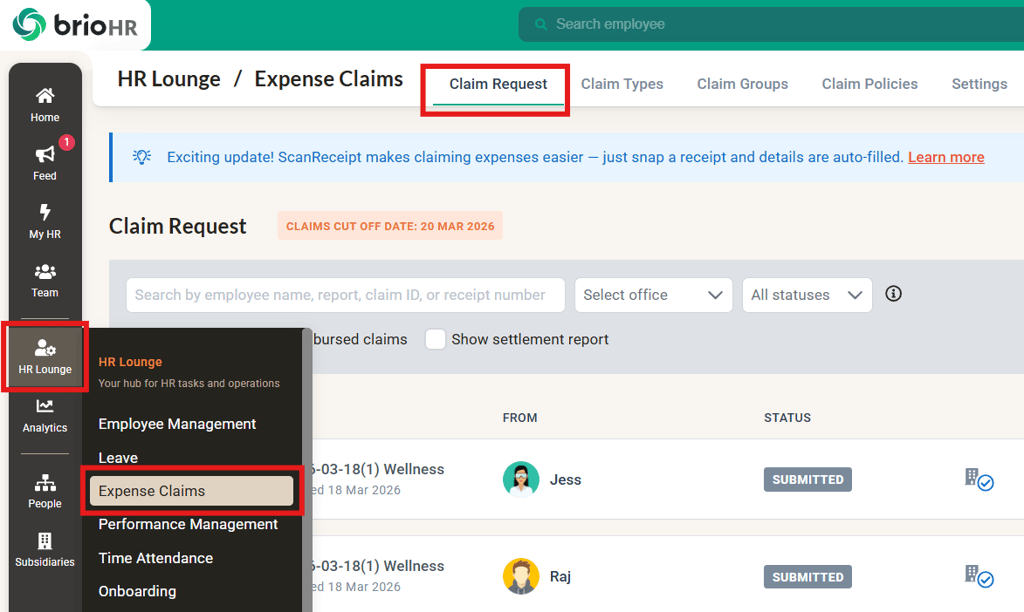Select Onboarding menu item
Viewport: 1024px width, 612px height.
pos(137,592)
